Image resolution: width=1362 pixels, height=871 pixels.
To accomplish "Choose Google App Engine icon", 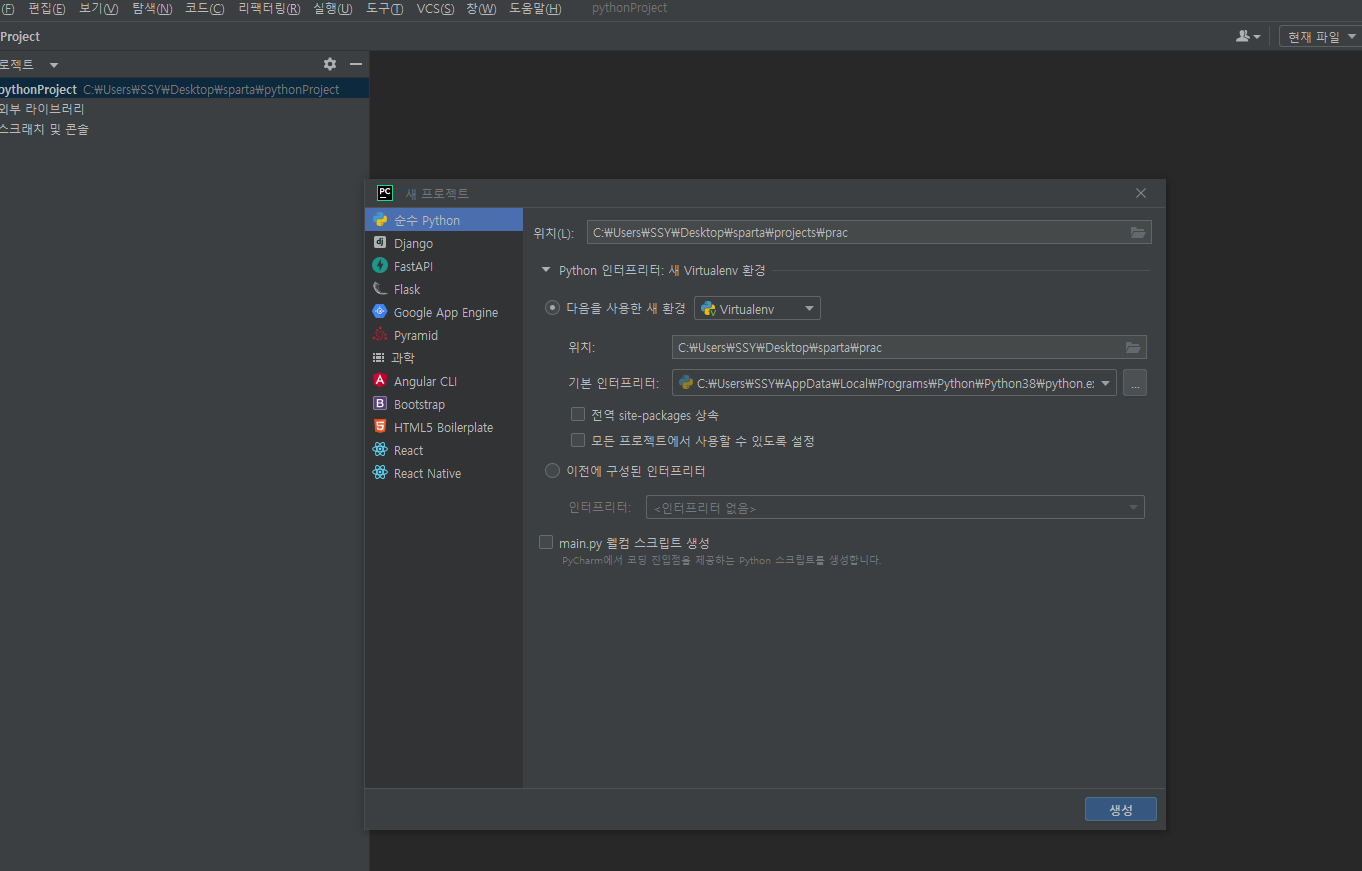I will pos(380,312).
